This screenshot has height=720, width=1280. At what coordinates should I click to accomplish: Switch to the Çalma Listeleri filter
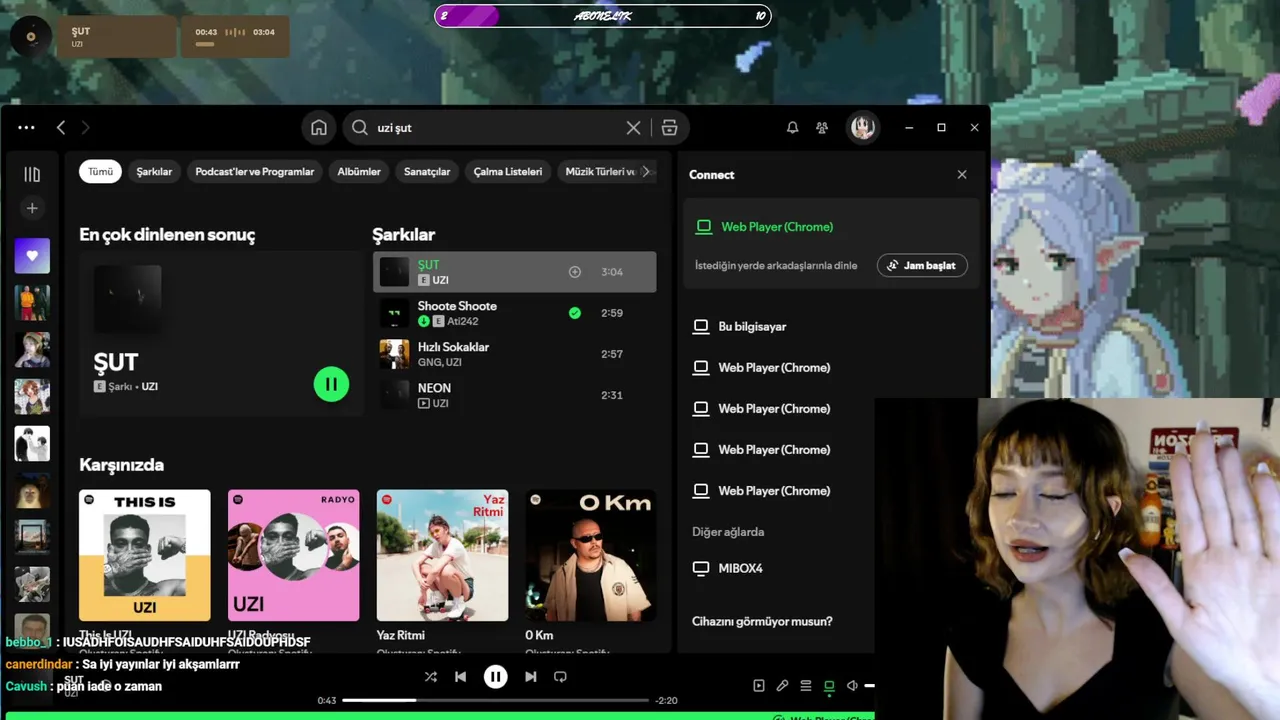[x=508, y=172]
